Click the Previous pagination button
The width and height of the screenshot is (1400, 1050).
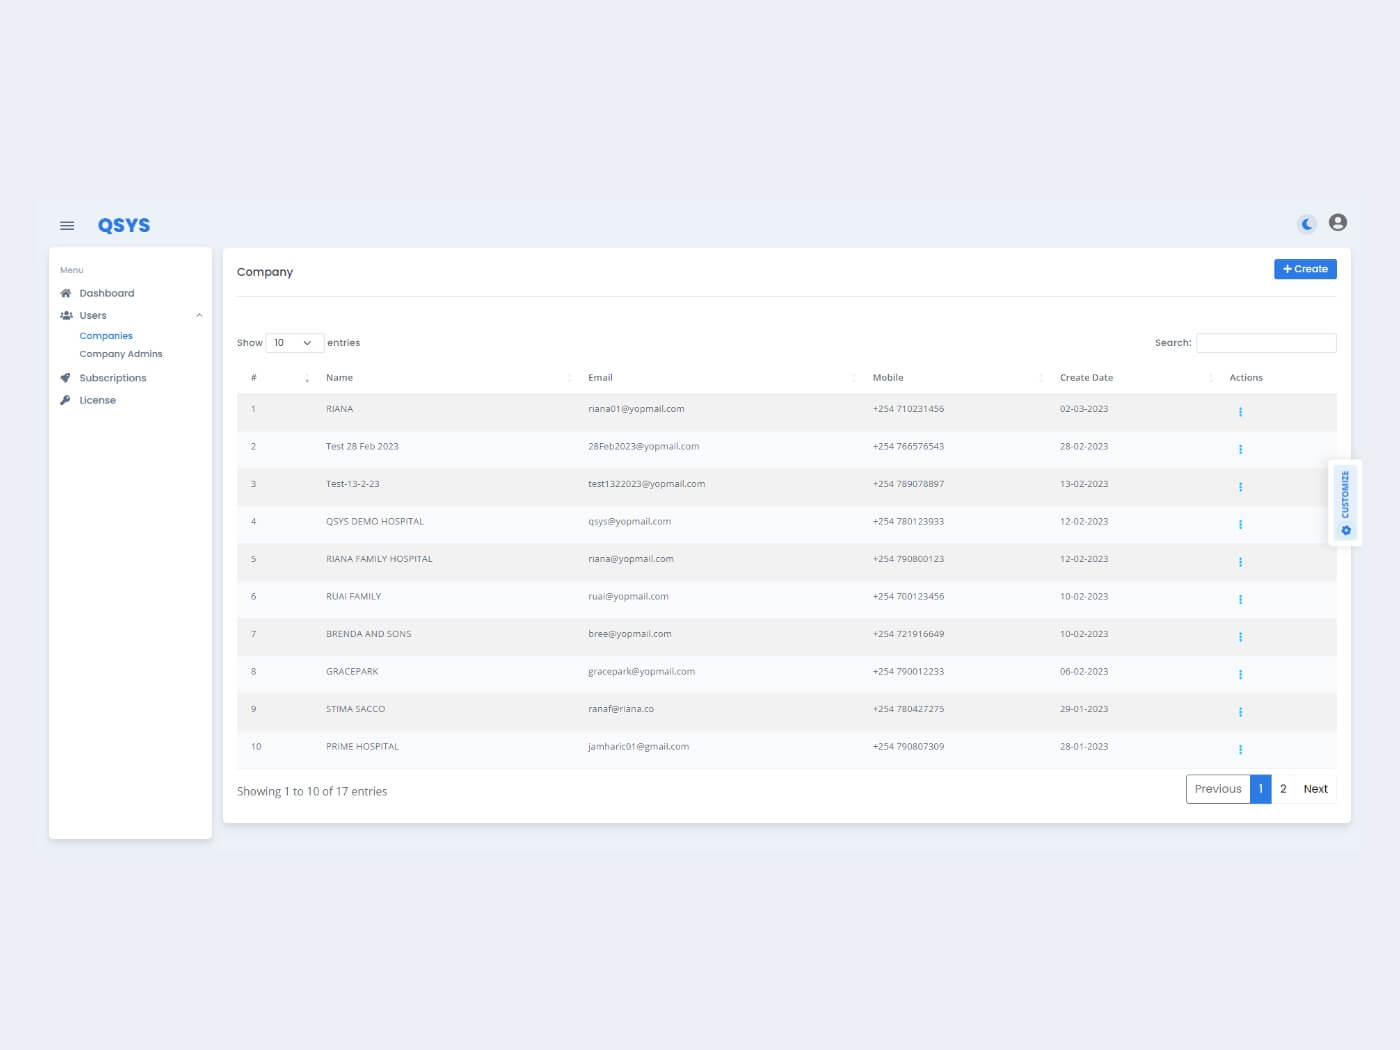point(1218,789)
